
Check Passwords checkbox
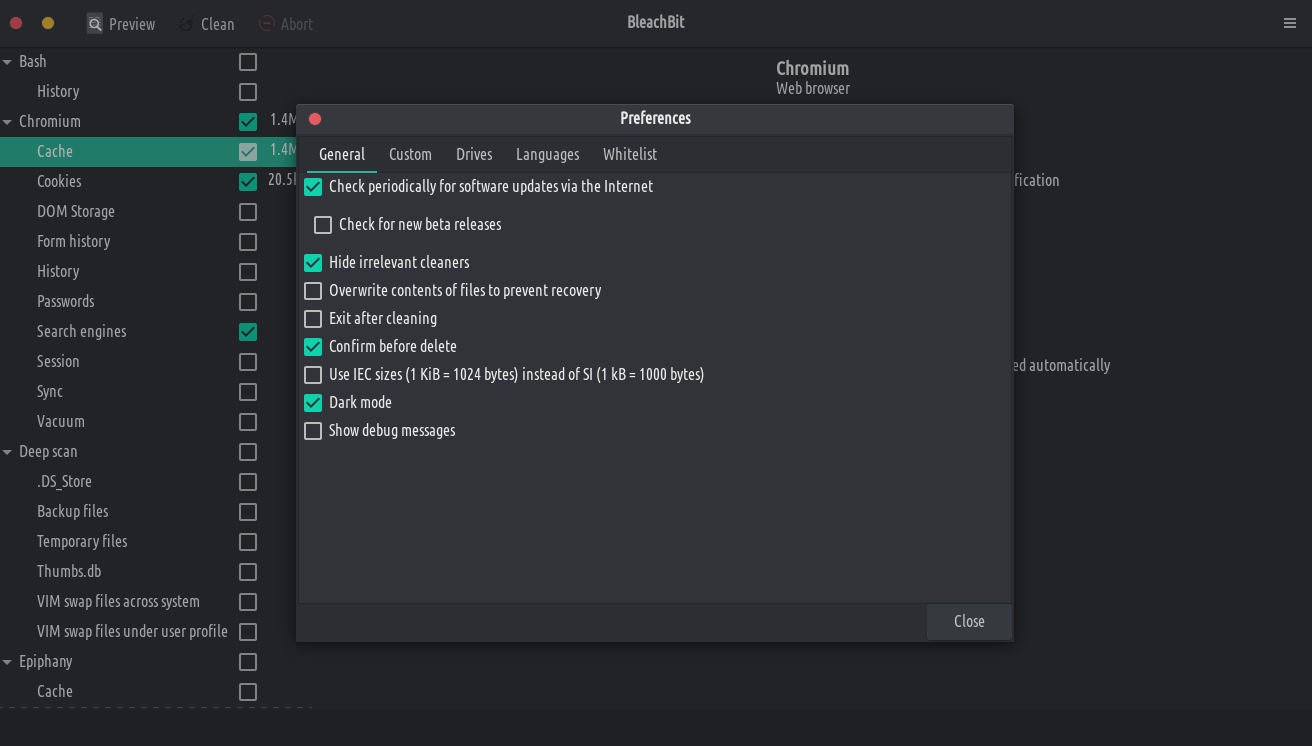point(248,302)
